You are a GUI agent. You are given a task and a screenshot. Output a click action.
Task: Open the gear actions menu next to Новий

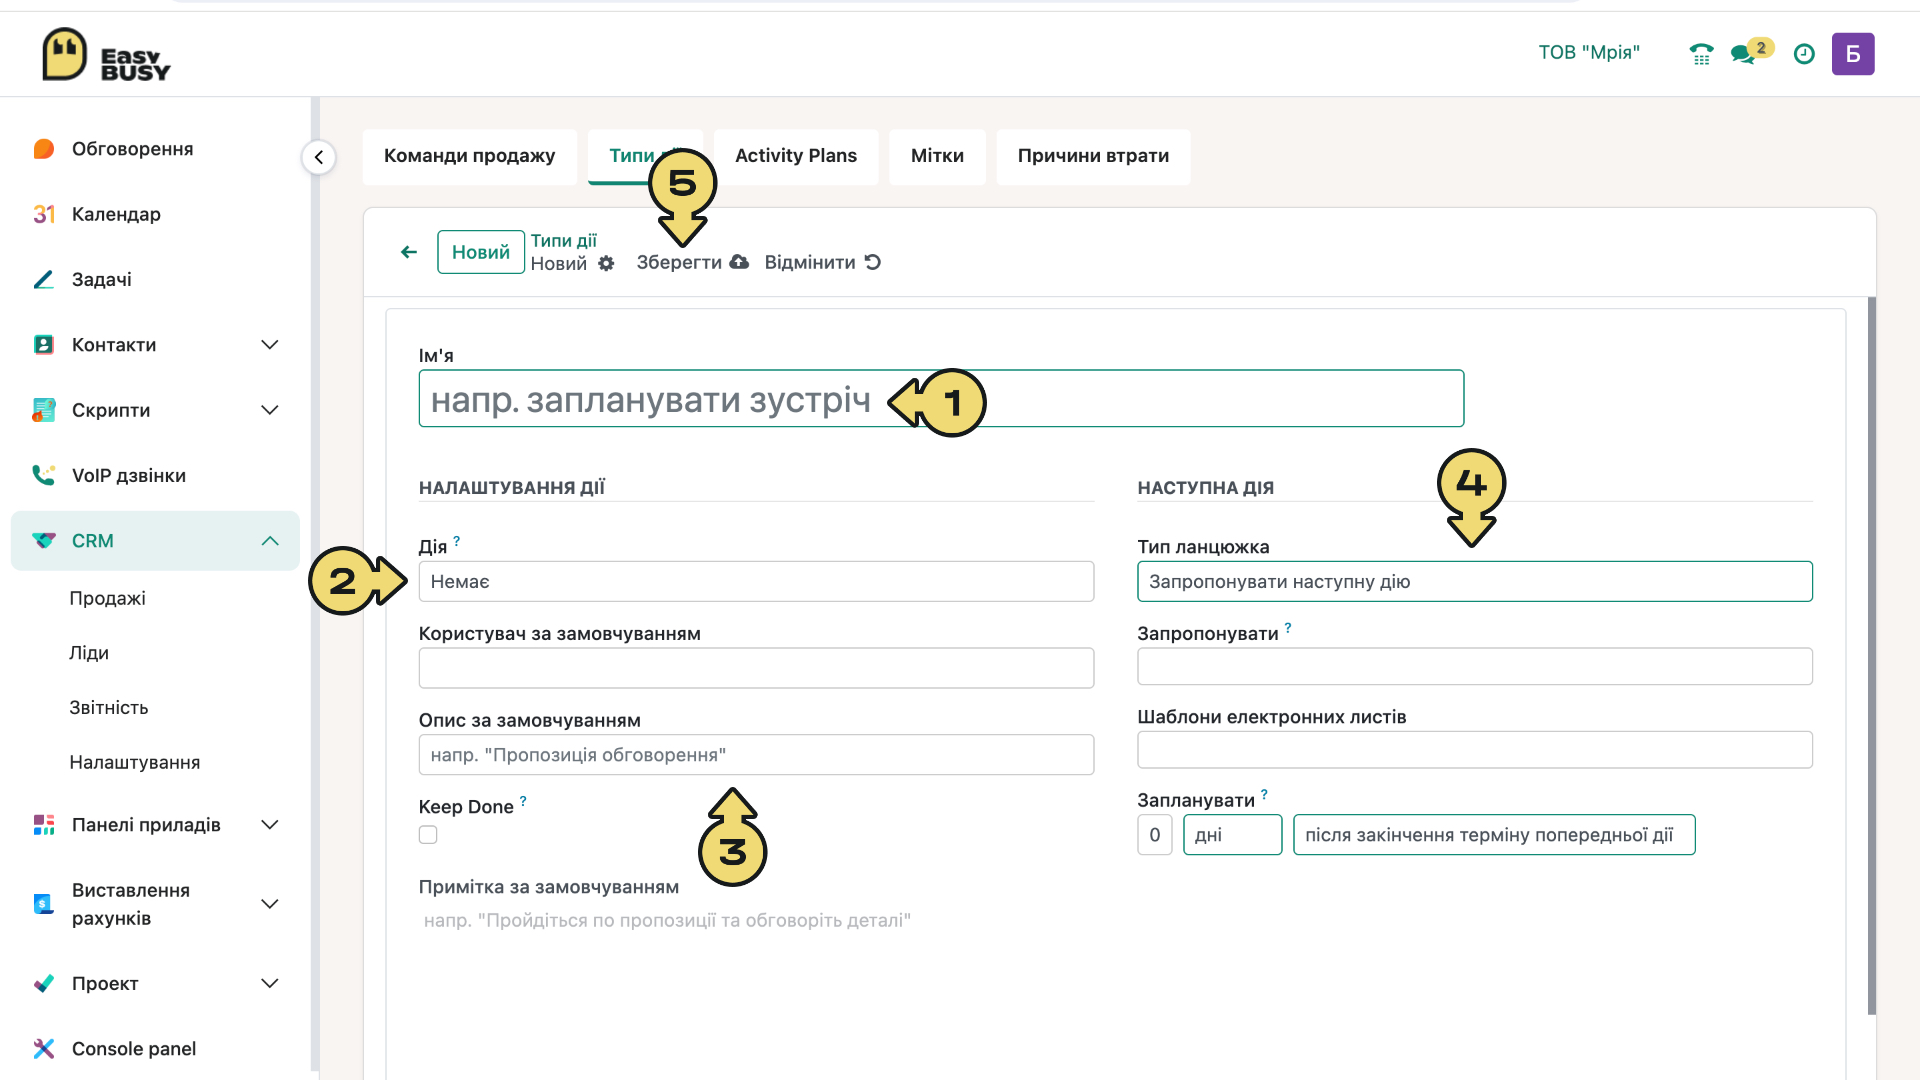point(606,263)
